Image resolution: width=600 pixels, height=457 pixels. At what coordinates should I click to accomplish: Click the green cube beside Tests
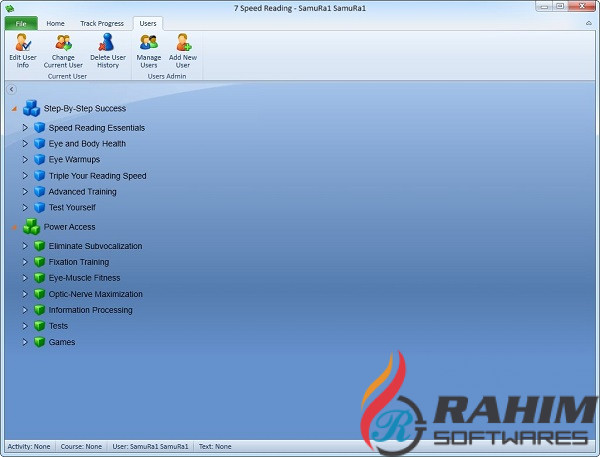click(x=39, y=326)
